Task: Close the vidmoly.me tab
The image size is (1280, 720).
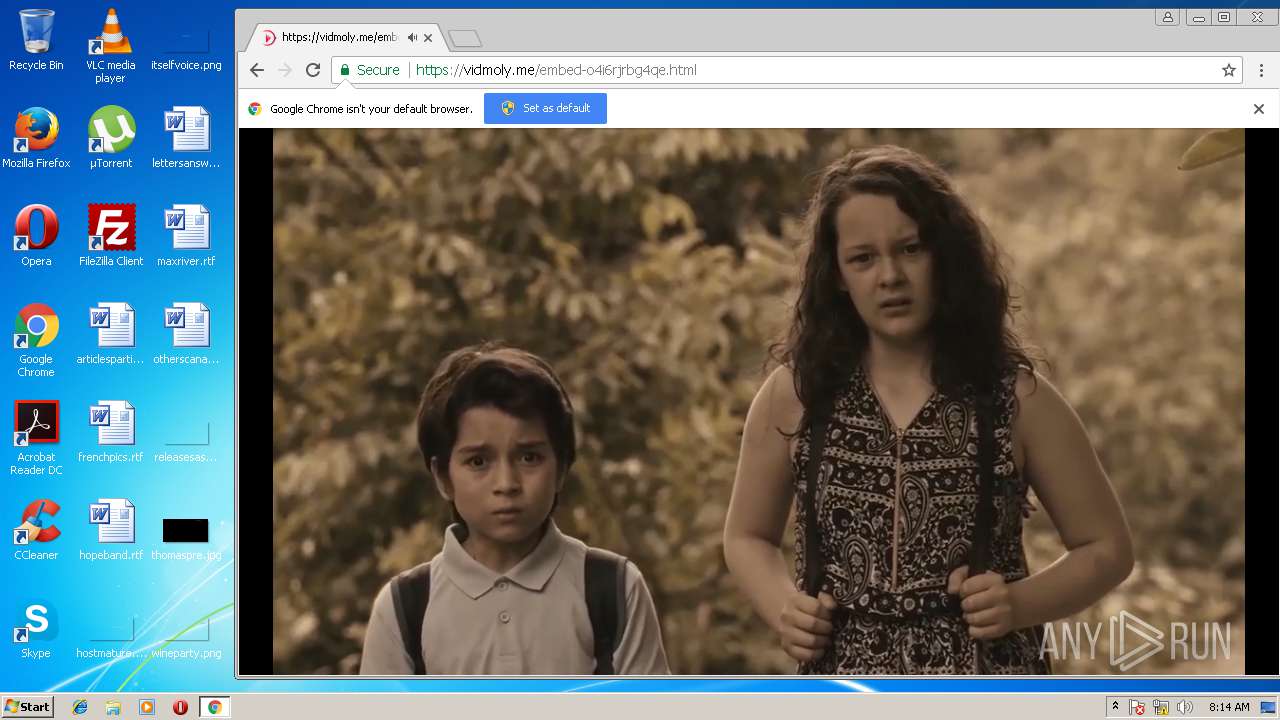Action: point(428,38)
